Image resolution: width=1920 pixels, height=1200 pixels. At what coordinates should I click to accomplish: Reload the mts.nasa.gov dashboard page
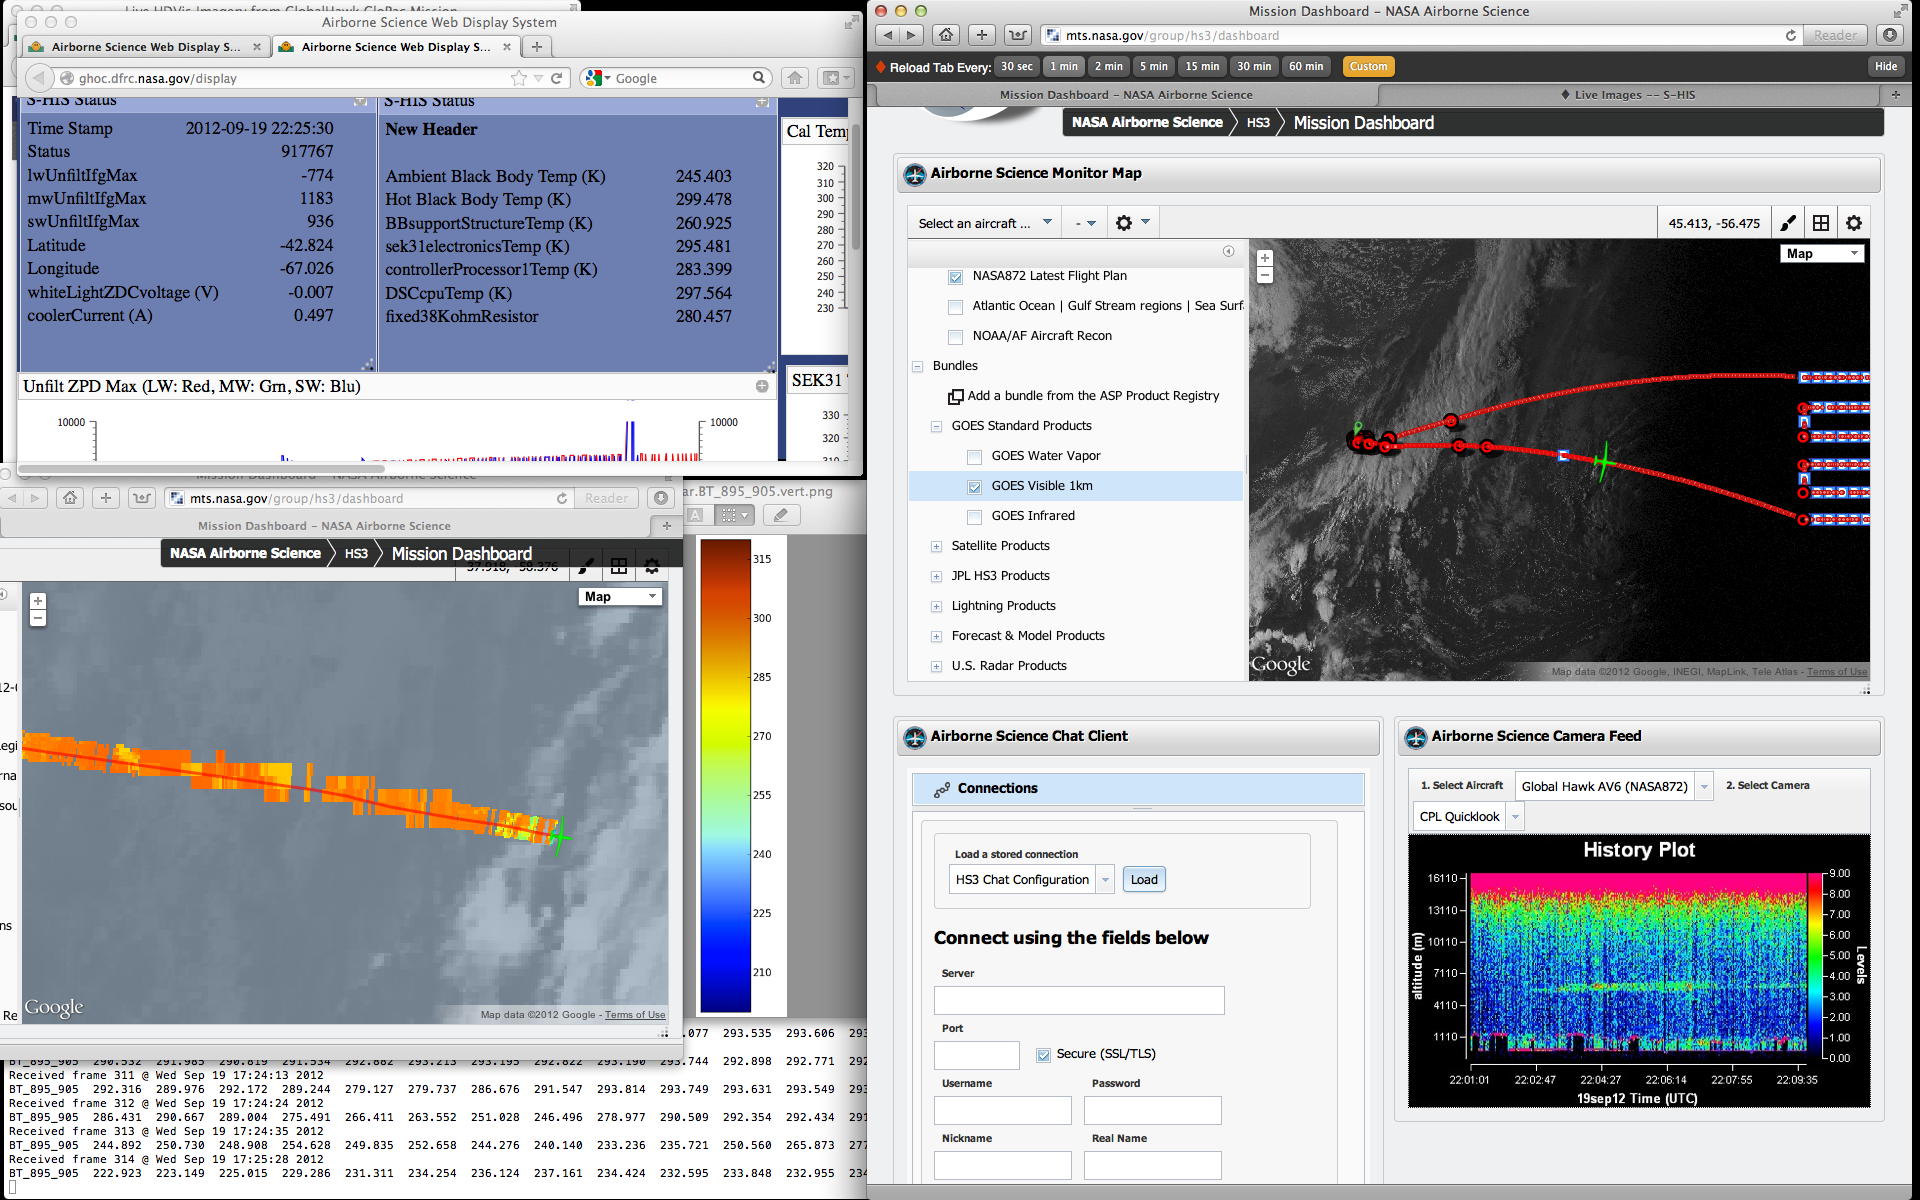(x=1790, y=35)
